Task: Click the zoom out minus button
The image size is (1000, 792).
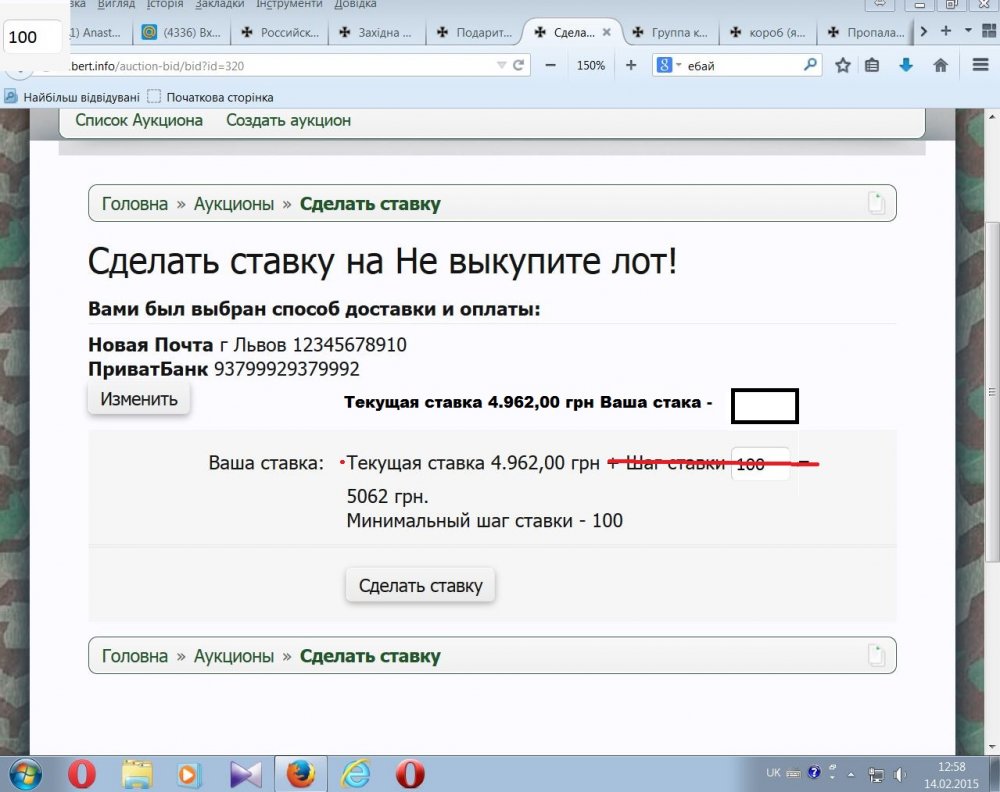Action: [x=550, y=65]
